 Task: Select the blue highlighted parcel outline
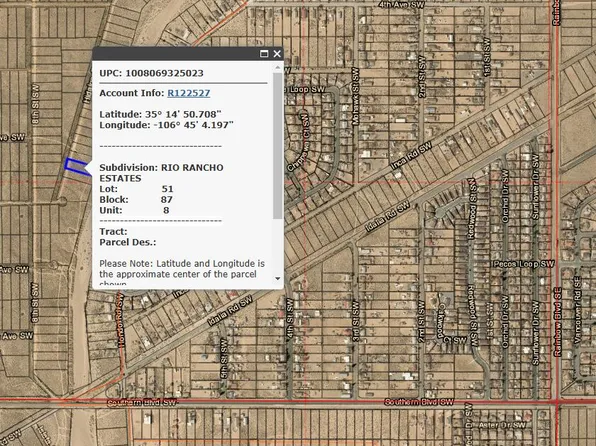78,167
